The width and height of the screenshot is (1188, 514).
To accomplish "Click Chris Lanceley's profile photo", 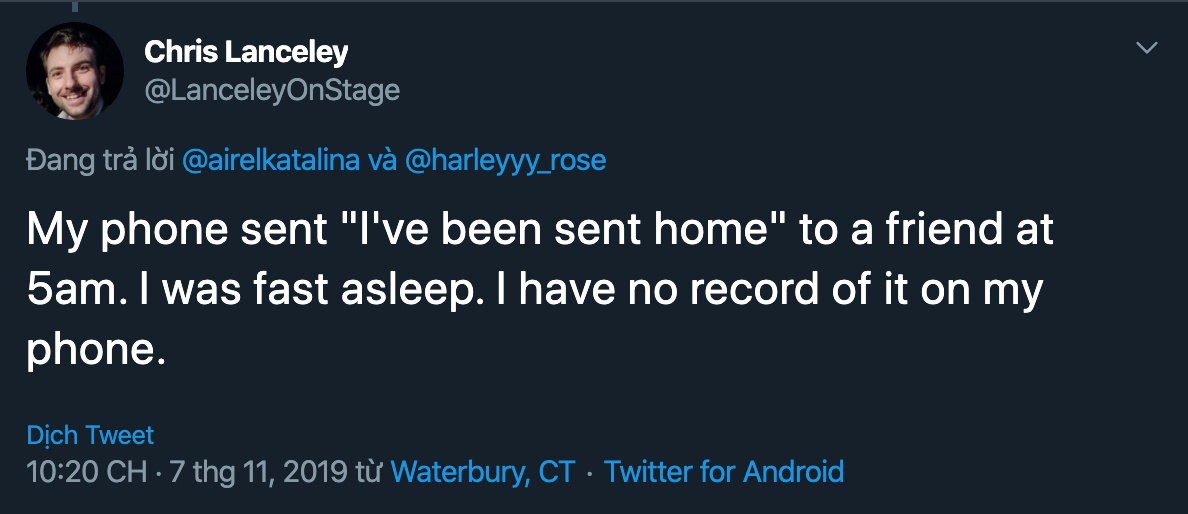I will pyautogui.click(x=74, y=71).
